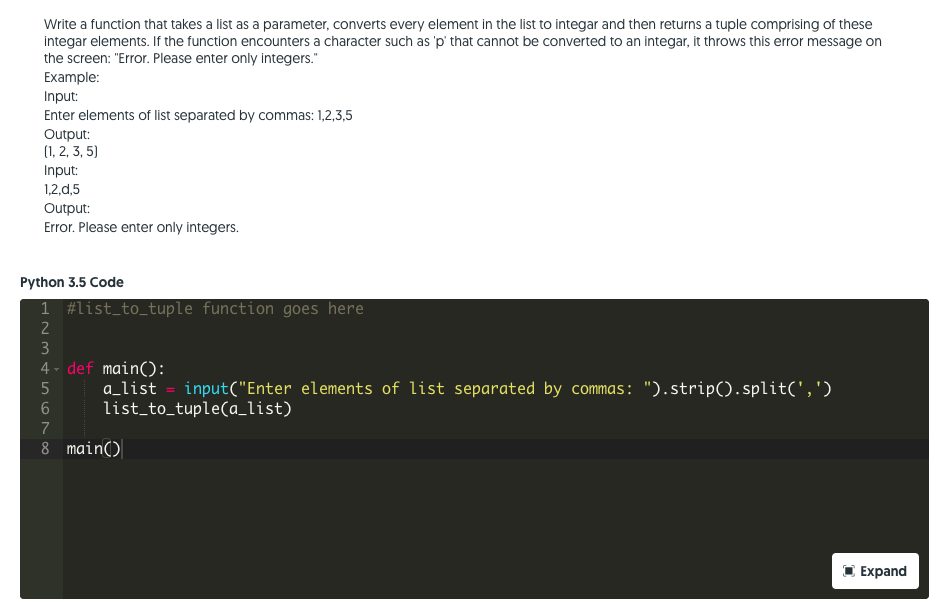Click the list_to_tuple(a_list) call on line 6
The width and height of the screenshot is (946, 606).
coord(195,408)
